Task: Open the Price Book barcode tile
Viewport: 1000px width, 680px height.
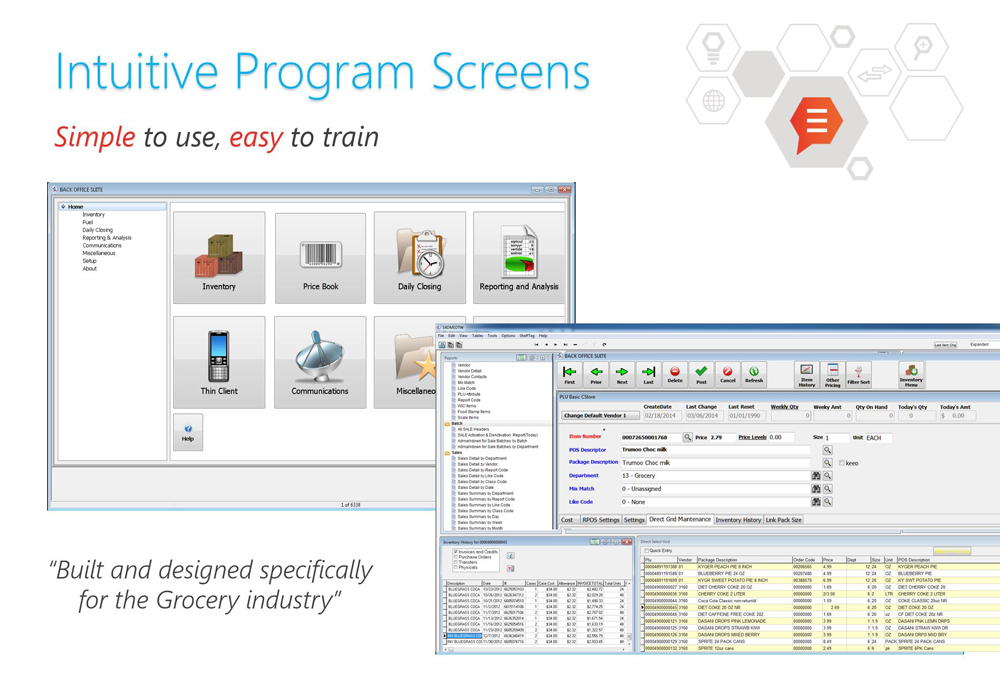Action: point(320,258)
